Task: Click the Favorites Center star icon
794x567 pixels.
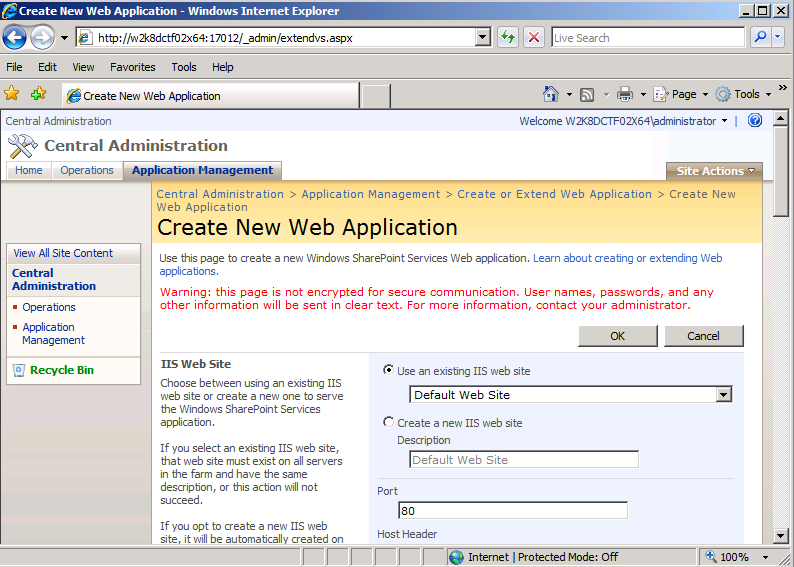Action: (x=12, y=93)
